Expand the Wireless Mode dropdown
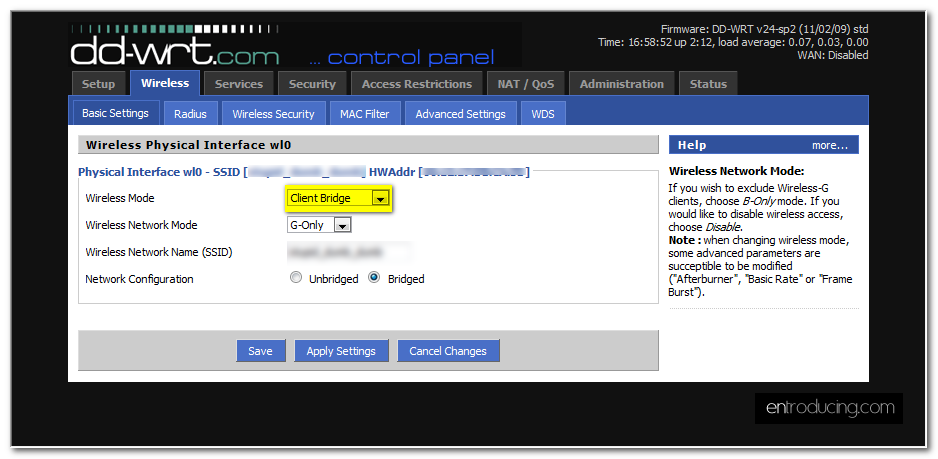The width and height of the screenshot is (938, 459). click(x=338, y=198)
